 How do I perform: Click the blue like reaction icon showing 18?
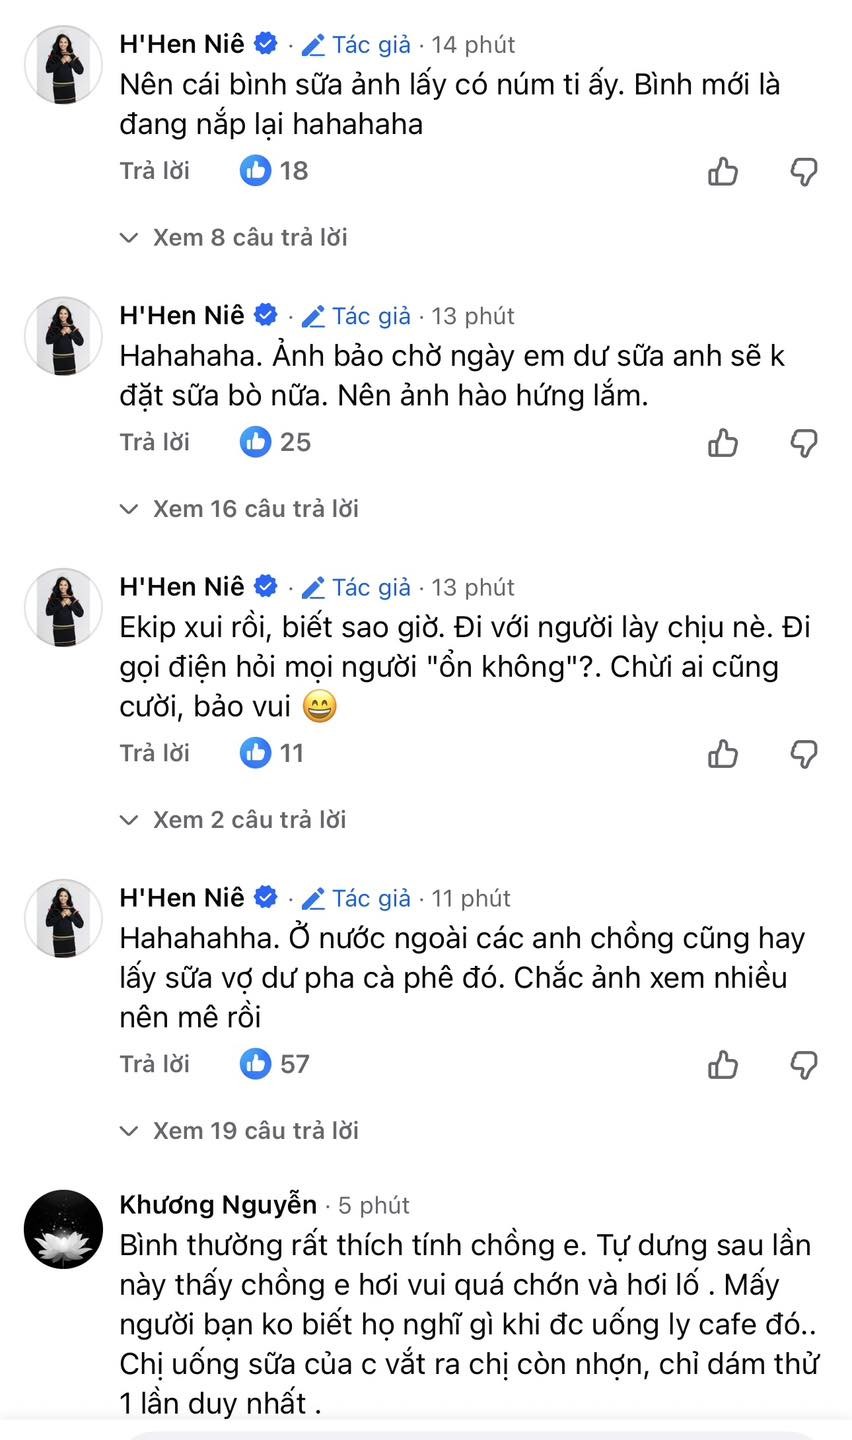pyautogui.click(x=256, y=170)
